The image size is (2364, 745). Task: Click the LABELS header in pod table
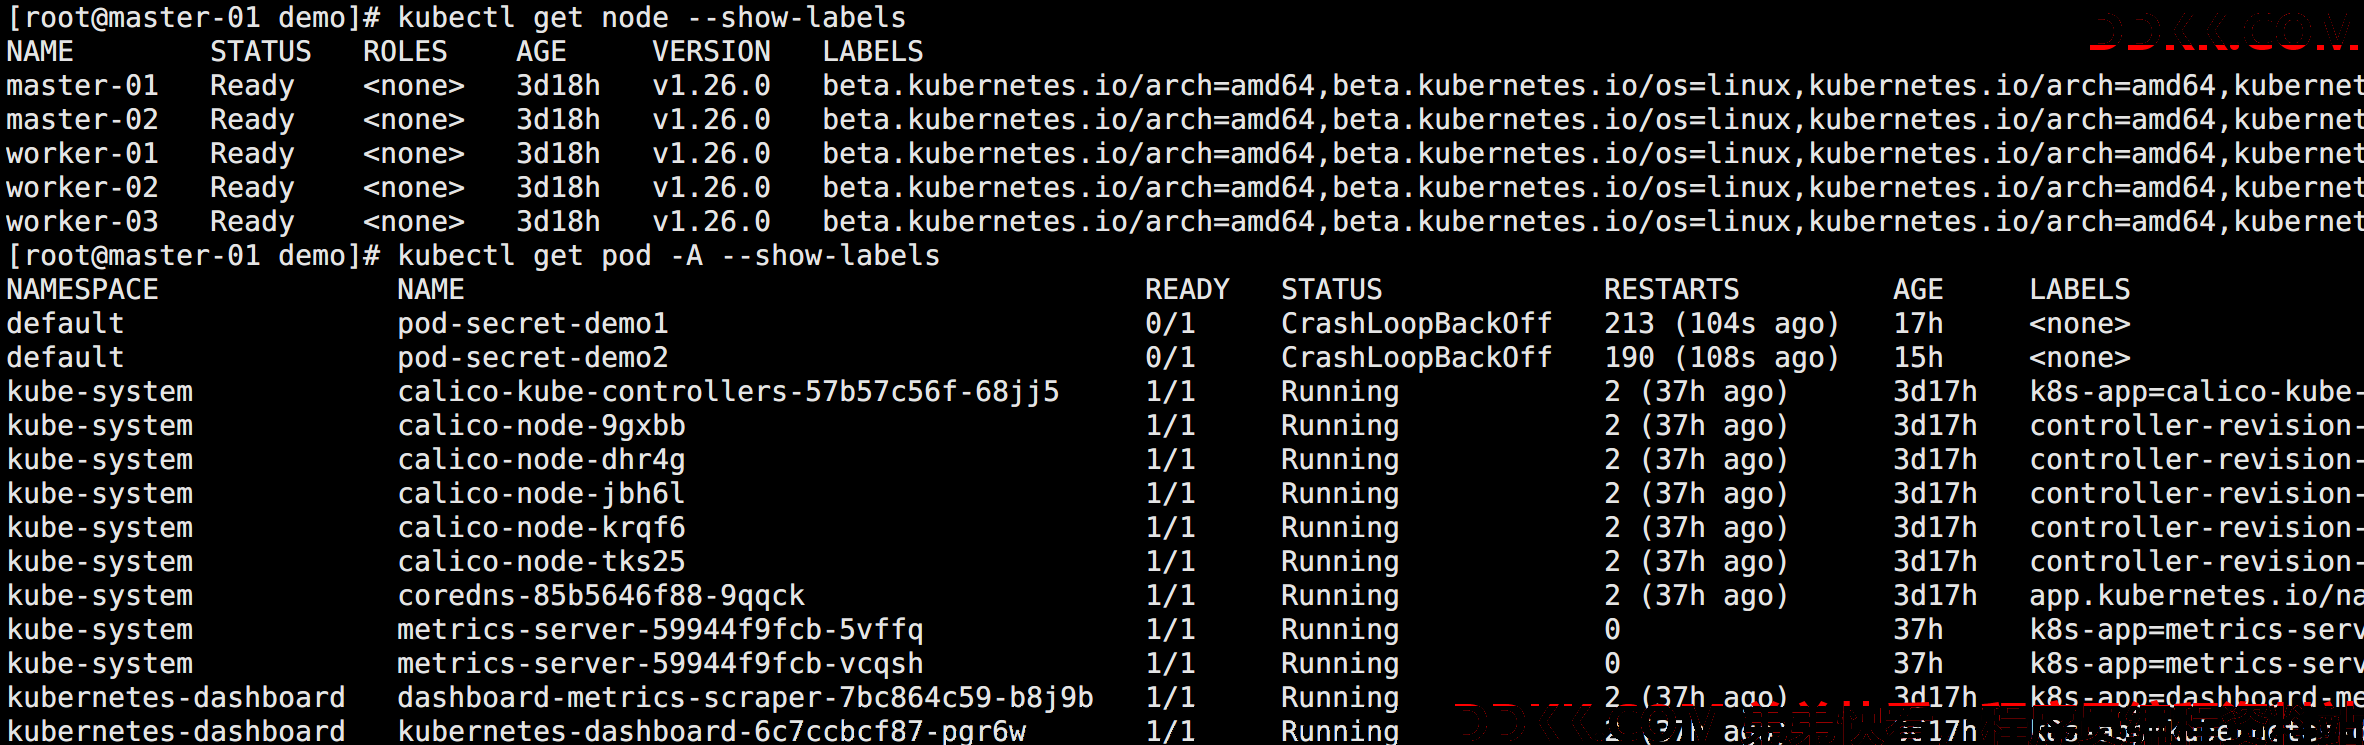(2080, 290)
